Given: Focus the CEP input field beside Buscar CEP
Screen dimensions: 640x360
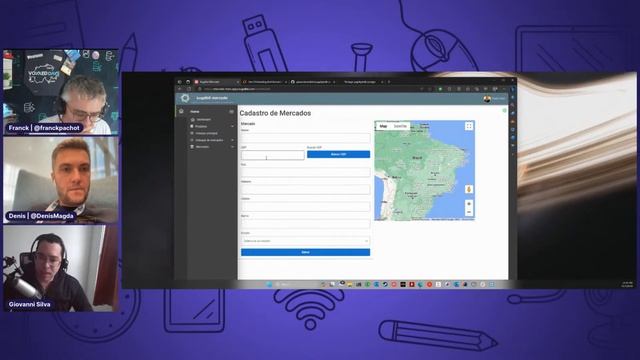Looking at the screenshot, I should pos(273,155).
